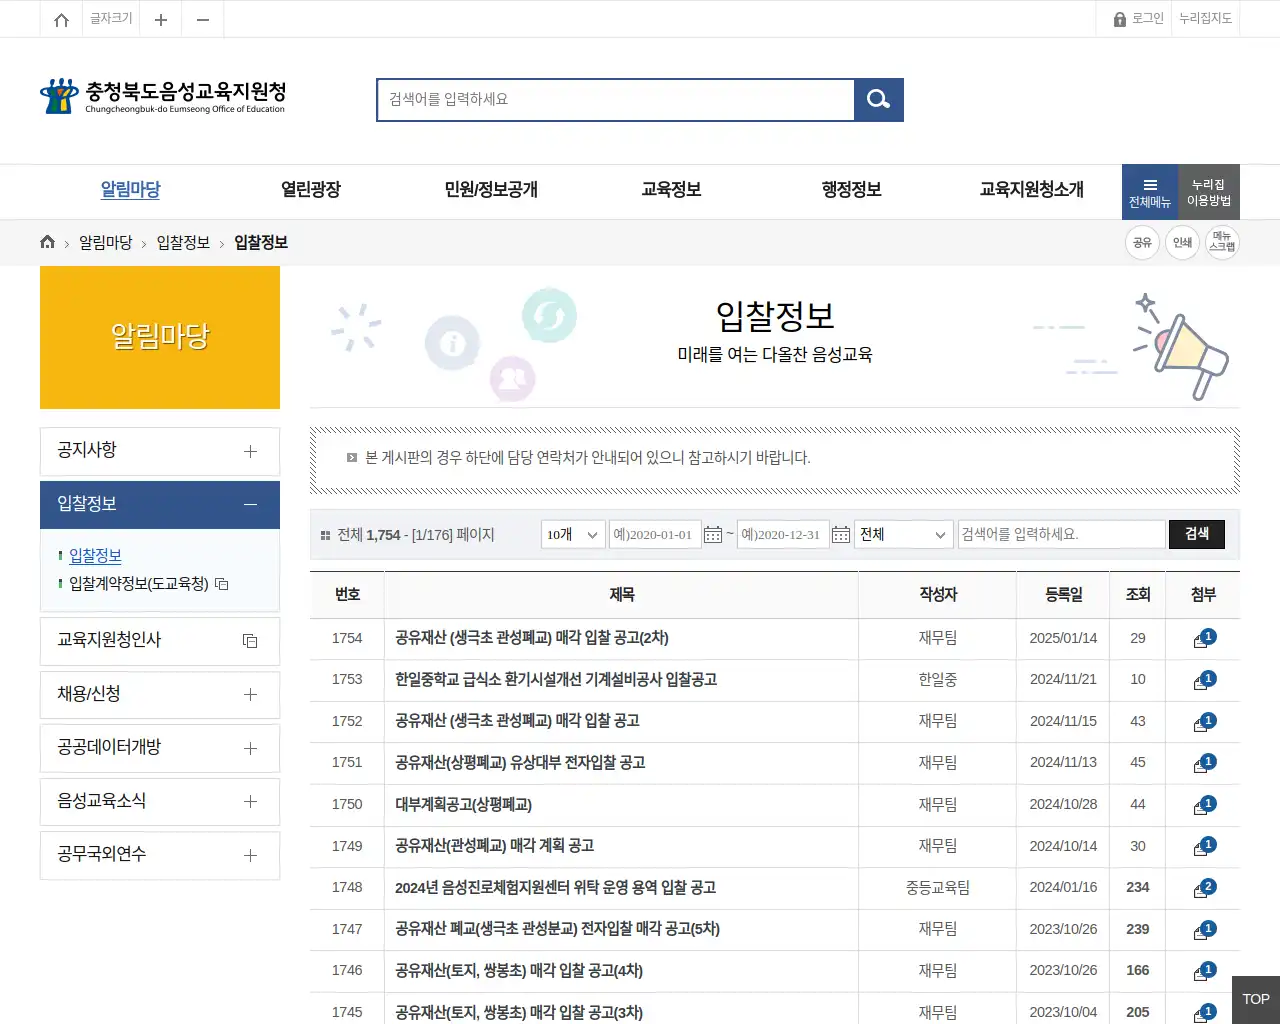This screenshot has width=1280, height=1024.
Task: Open calendar icon for start date
Action: (713, 535)
